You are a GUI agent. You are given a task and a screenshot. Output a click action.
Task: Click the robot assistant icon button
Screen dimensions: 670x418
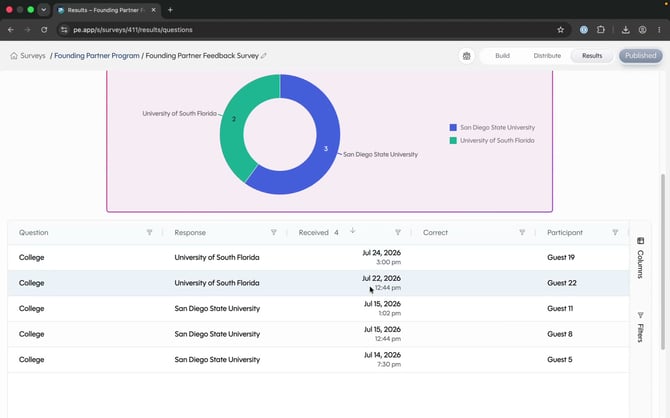coord(467,56)
